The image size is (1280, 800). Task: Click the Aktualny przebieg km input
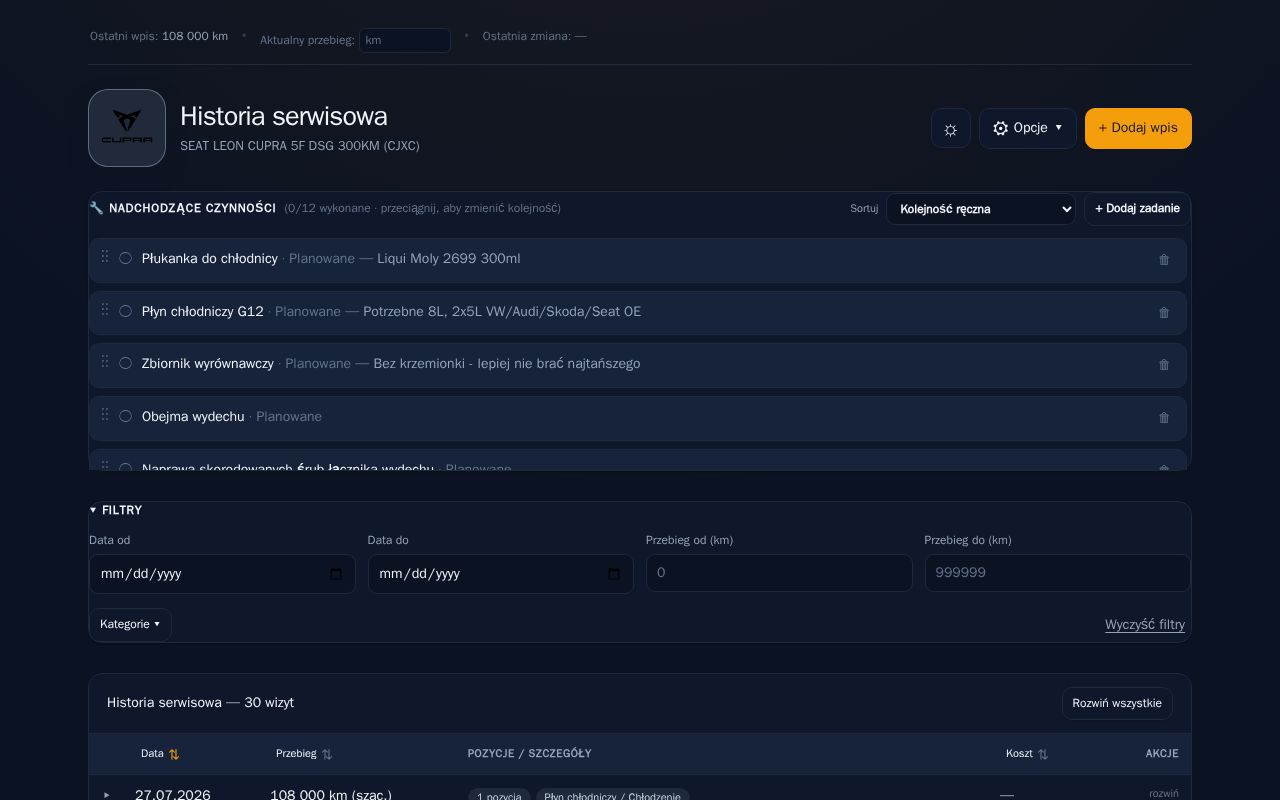(x=405, y=40)
